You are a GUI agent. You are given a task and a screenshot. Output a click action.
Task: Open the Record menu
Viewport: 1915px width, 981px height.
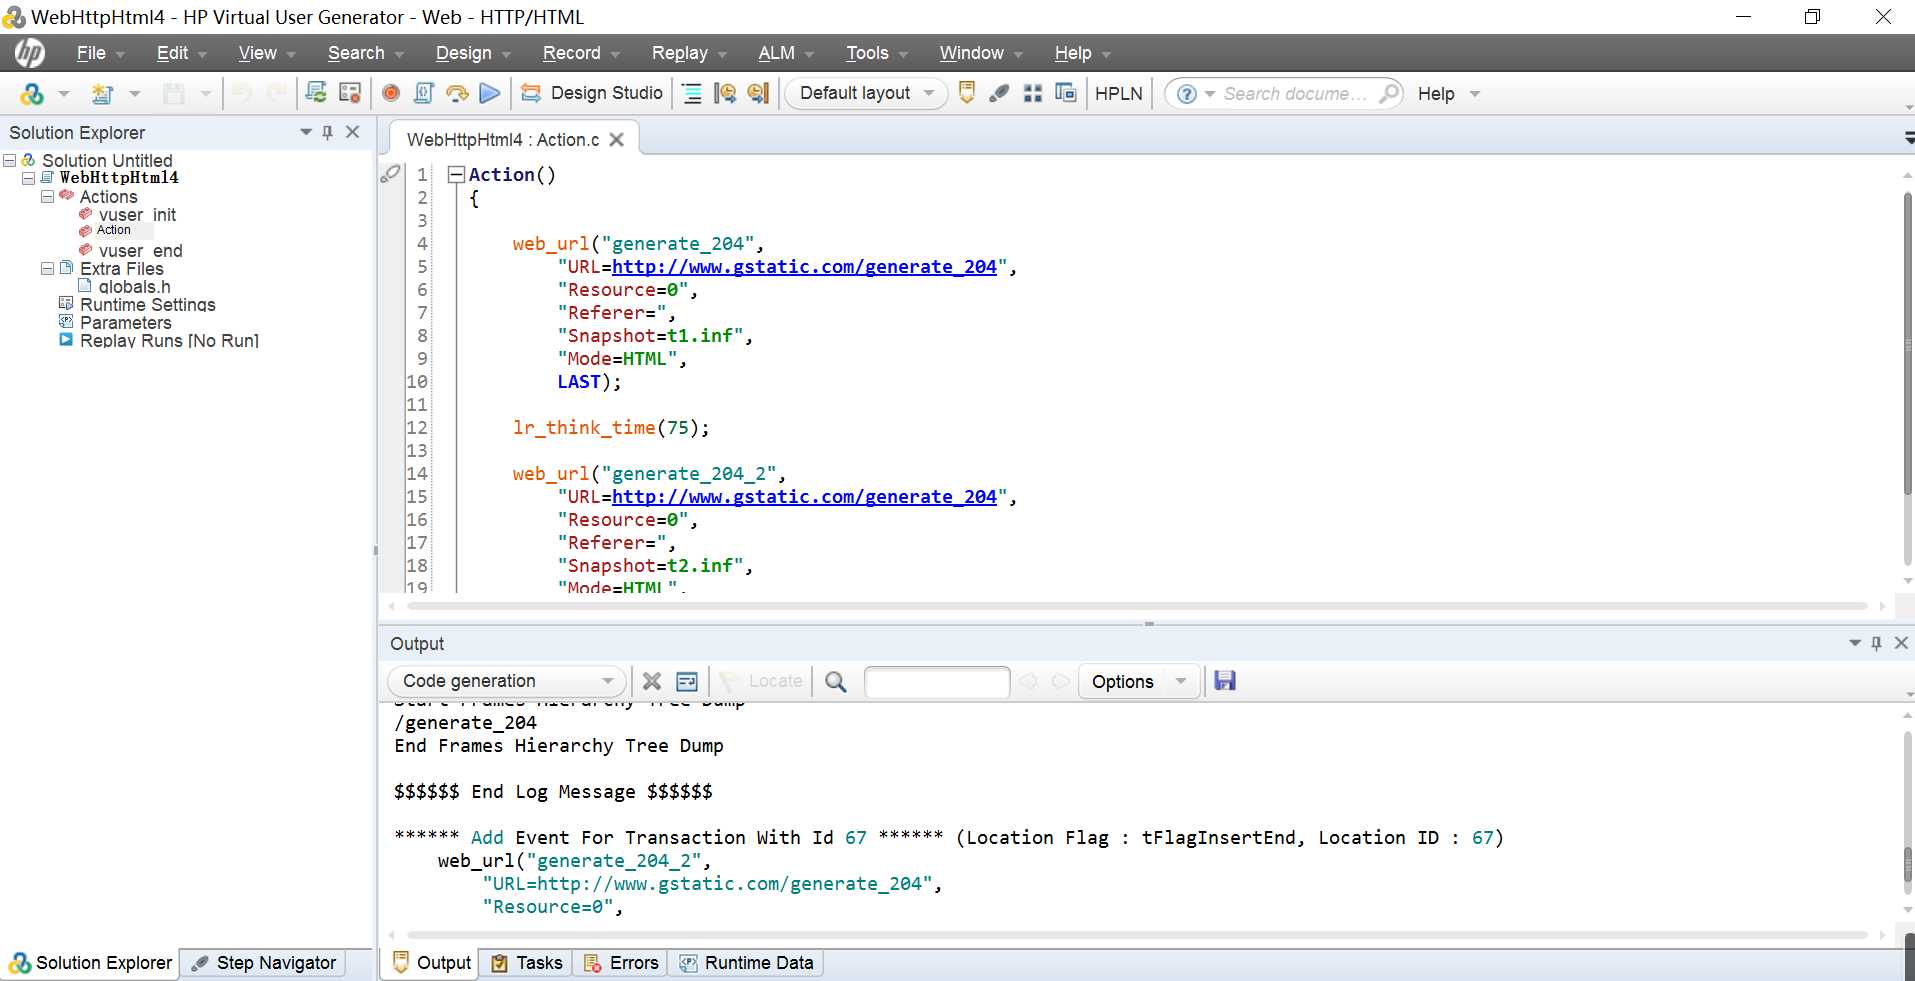581,53
